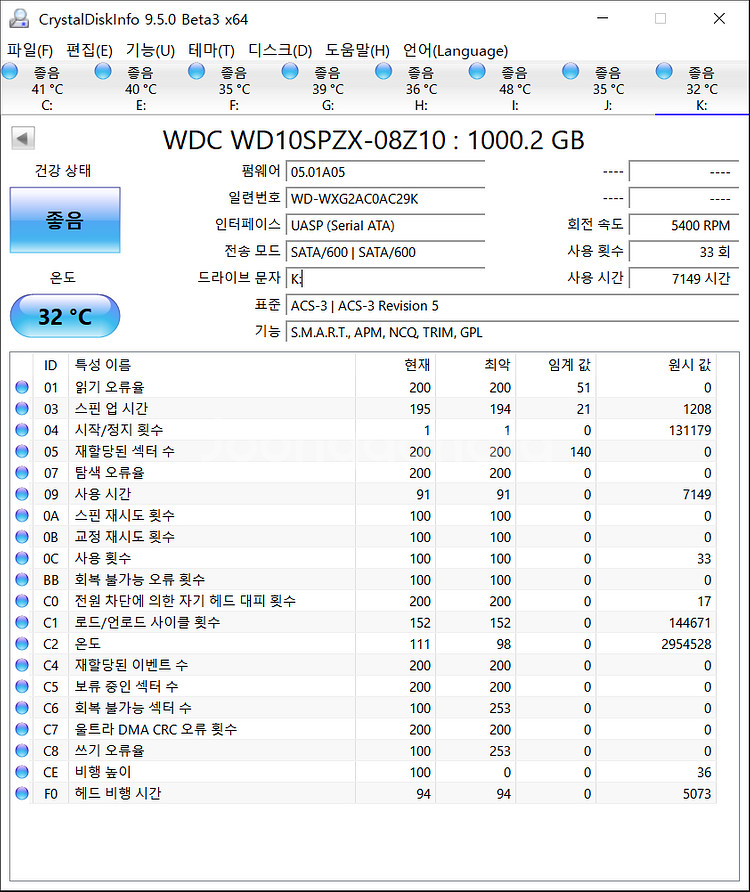Click status dot for 07 탐색 오류율
The height and width of the screenshot is (892, 750).
coord(22,472)
